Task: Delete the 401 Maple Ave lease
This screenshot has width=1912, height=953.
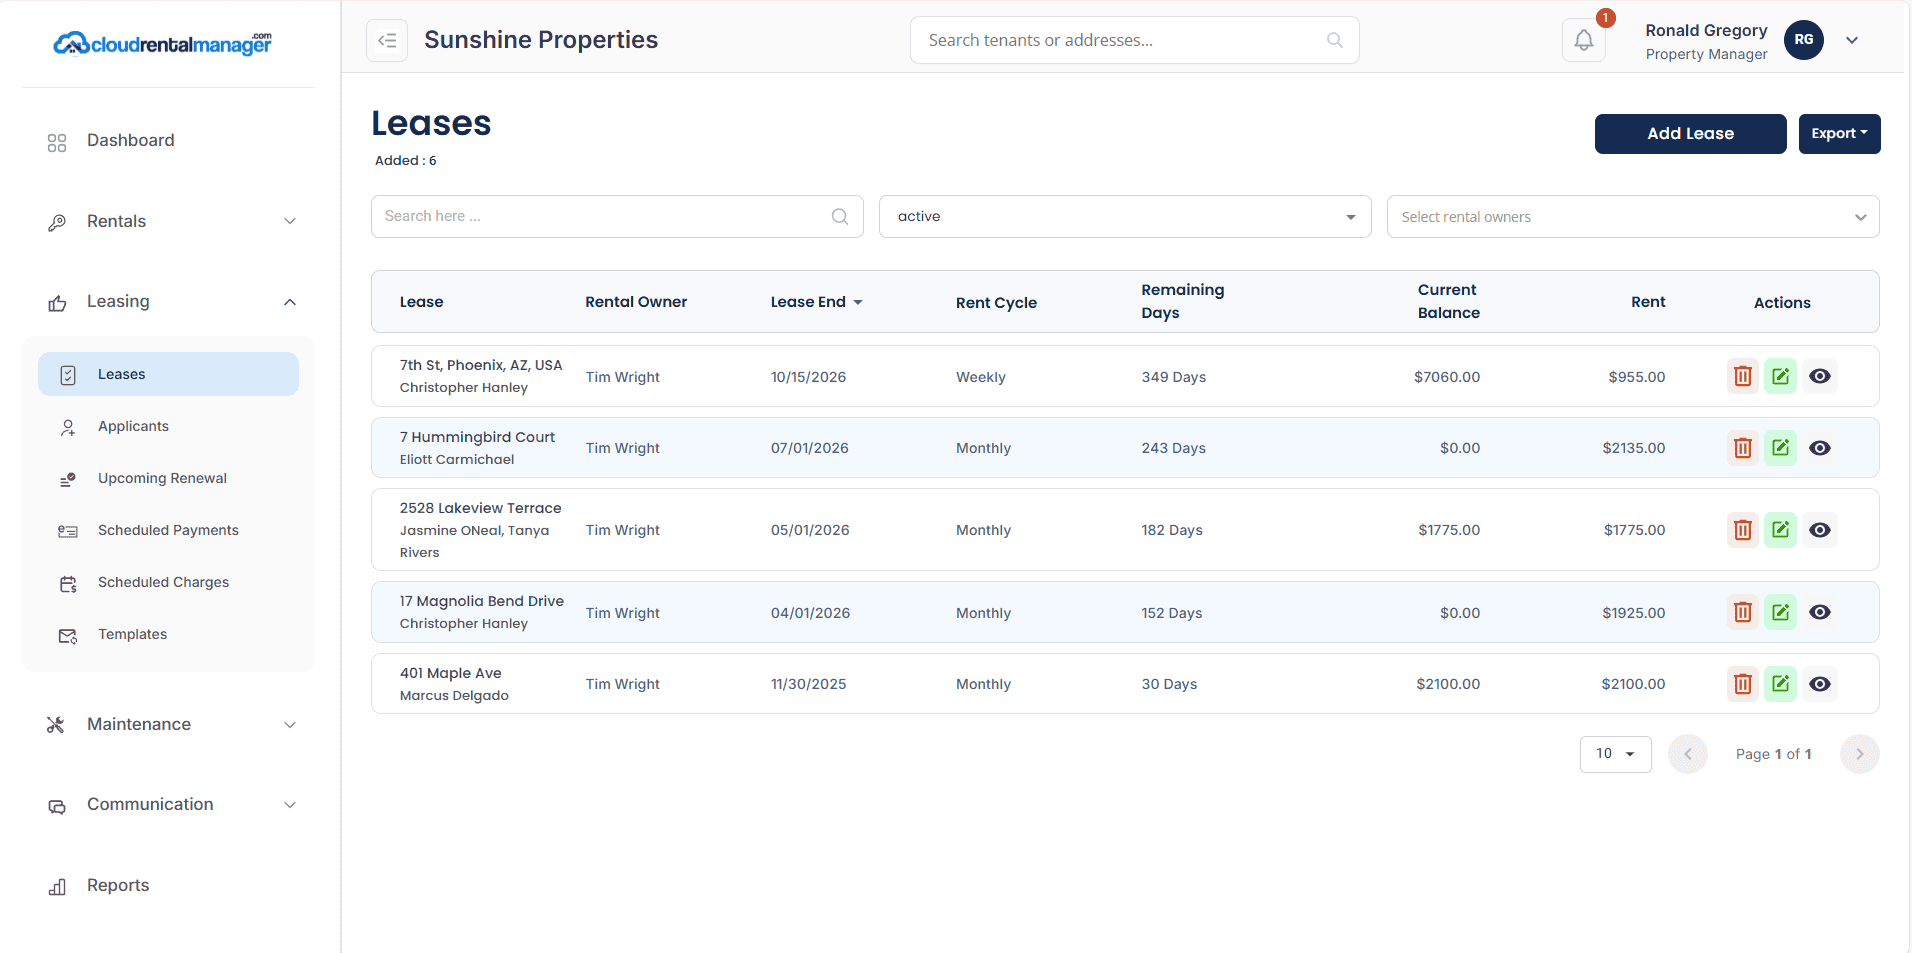Action: click(x=1742, y=684)
